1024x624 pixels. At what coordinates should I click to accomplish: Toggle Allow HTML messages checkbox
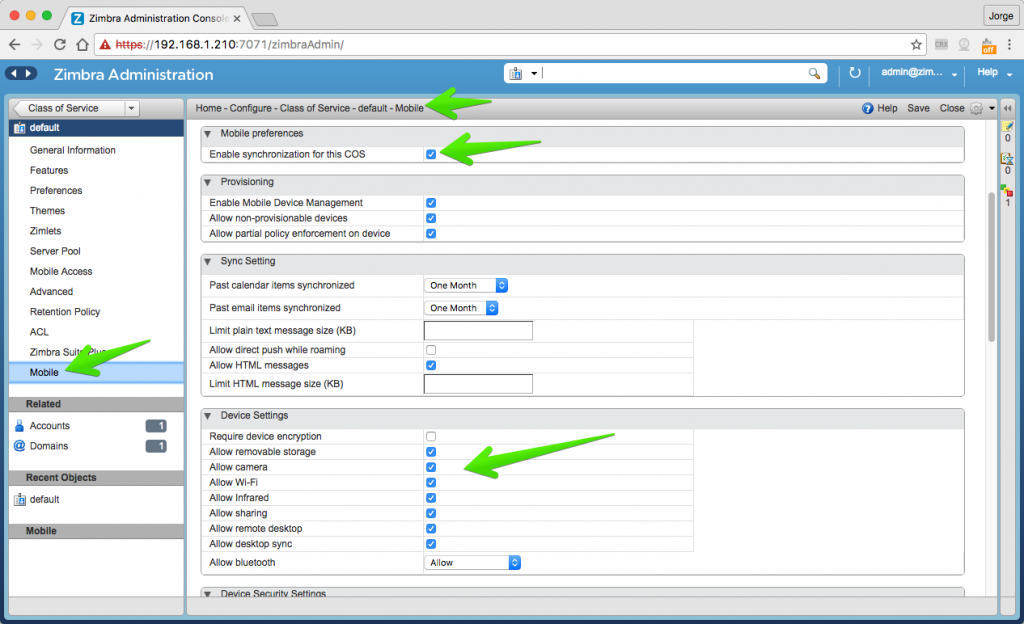click(431, 366)
